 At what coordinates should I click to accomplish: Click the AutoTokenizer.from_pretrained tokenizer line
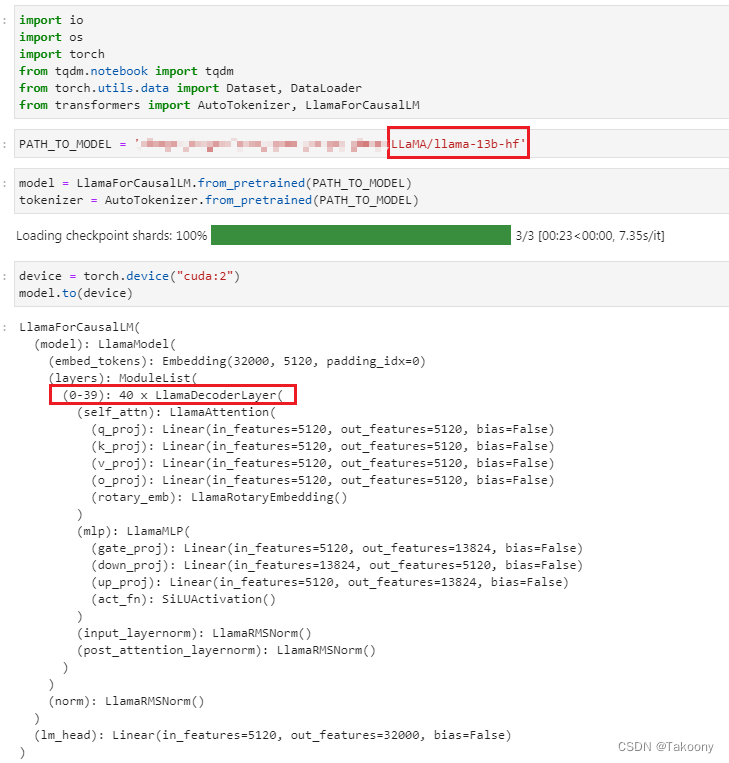219,200
